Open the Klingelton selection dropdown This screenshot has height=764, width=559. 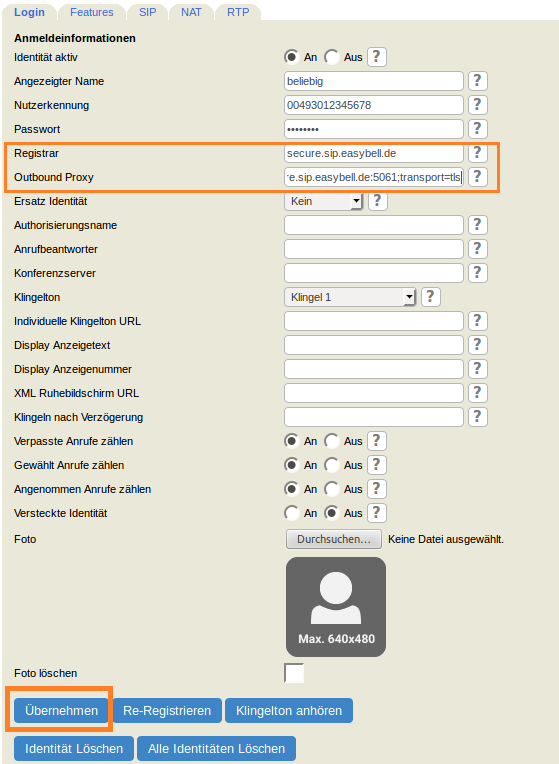350,297
